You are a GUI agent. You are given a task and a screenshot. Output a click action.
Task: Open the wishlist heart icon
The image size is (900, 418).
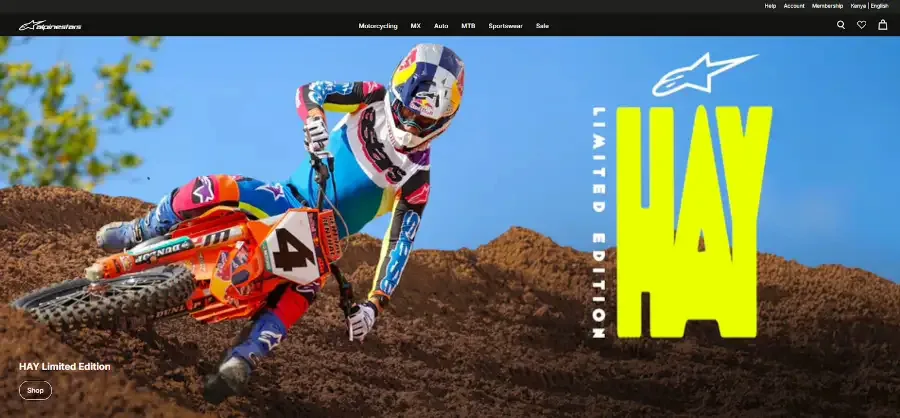(x=862, y=25)
